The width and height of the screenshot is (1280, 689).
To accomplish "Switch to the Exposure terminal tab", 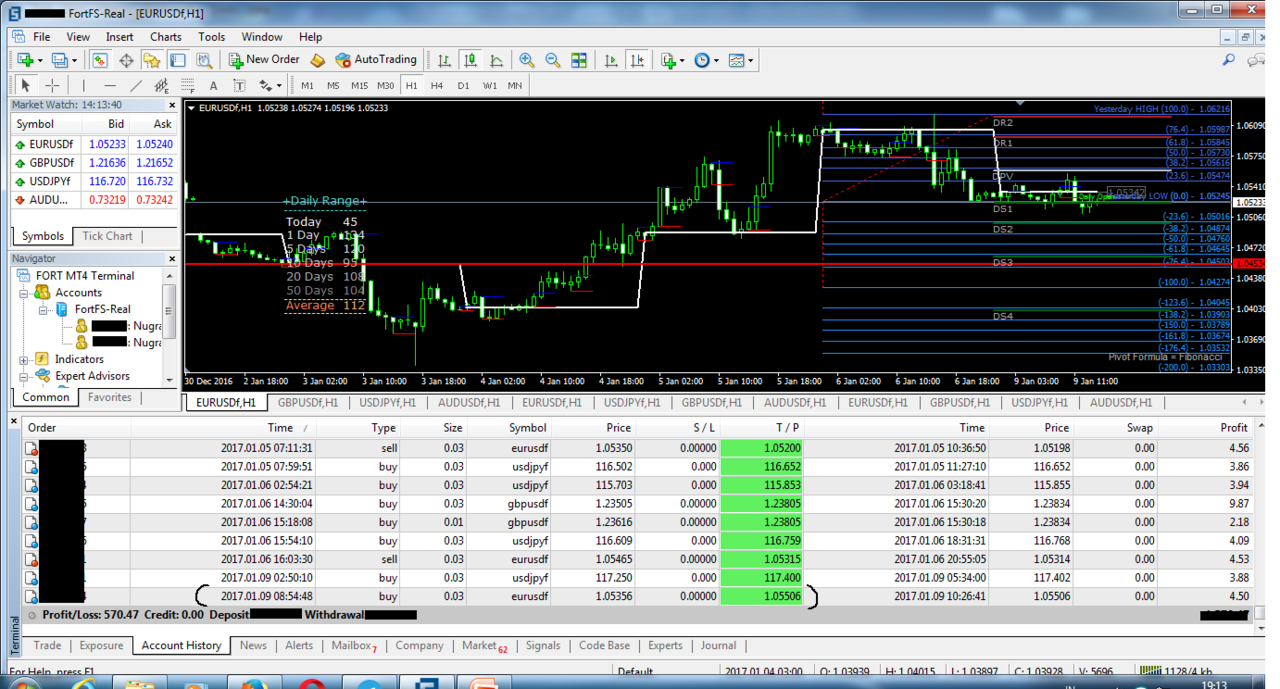I will [101, 646].
